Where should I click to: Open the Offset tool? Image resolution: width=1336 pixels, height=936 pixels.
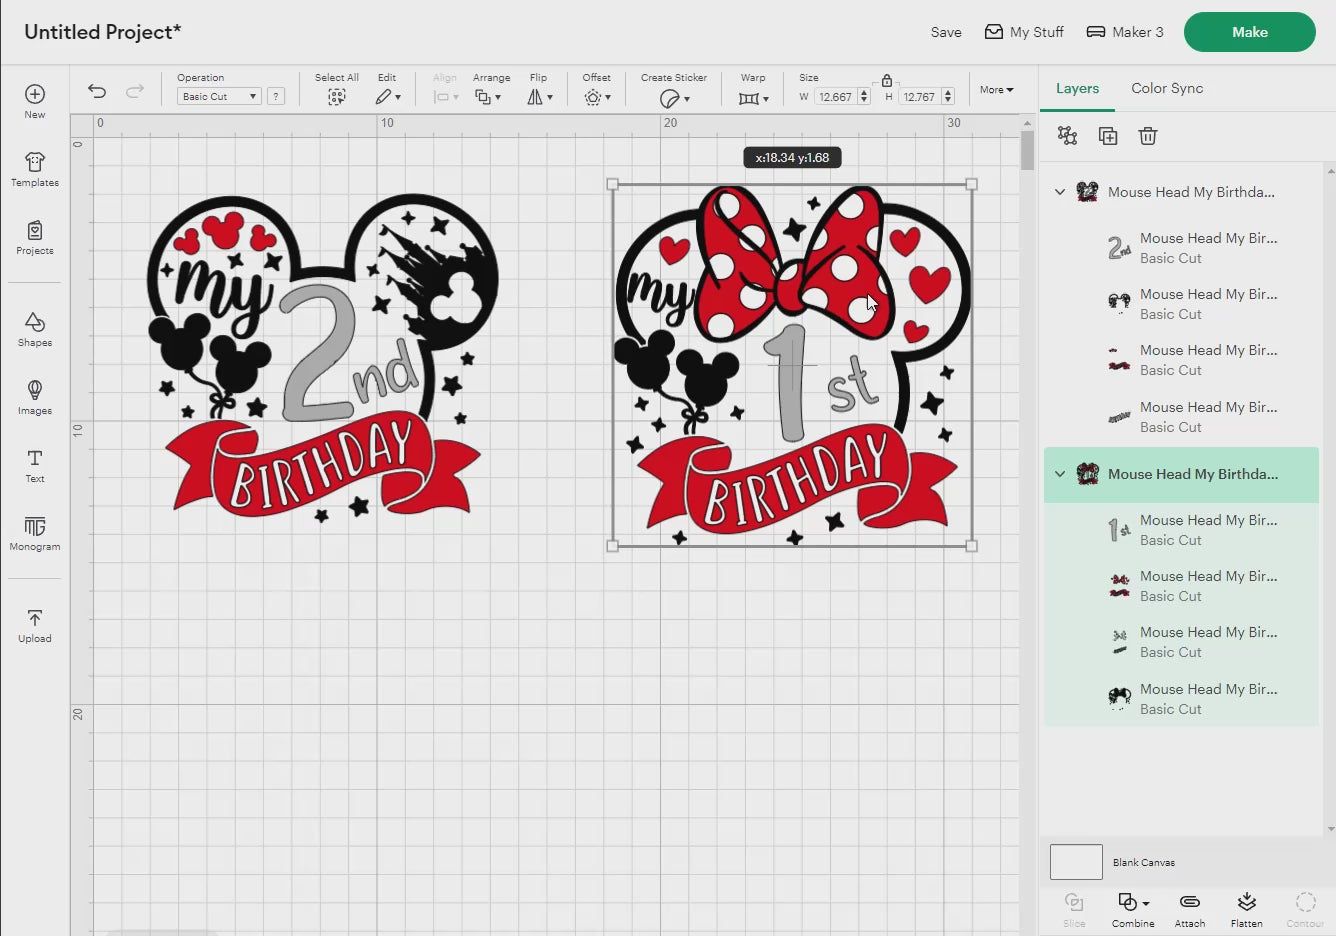[x=597, y=97]
